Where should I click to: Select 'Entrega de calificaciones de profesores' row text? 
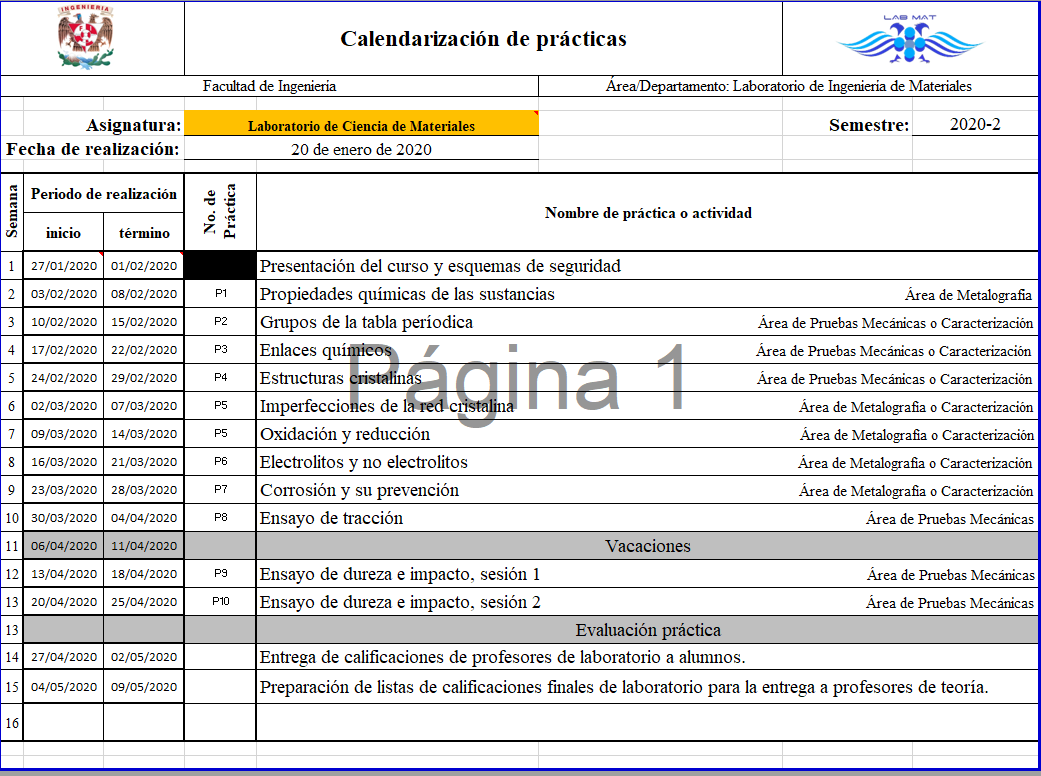click(502, 657)
